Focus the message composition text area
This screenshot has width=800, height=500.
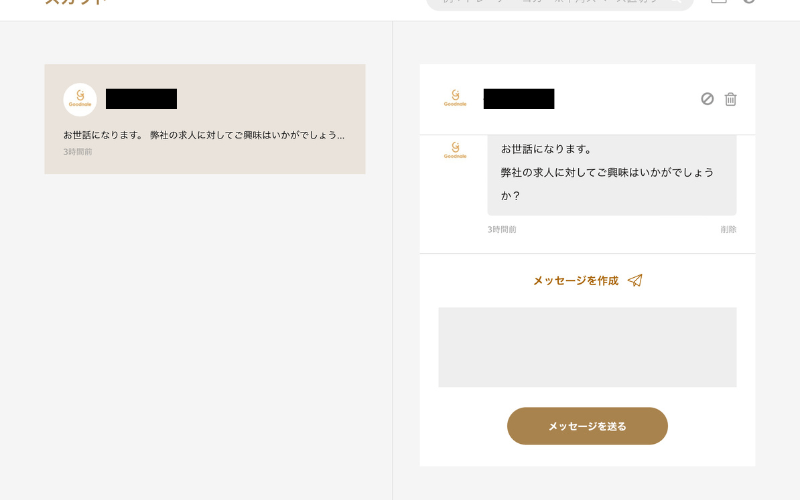pos(587,347)
